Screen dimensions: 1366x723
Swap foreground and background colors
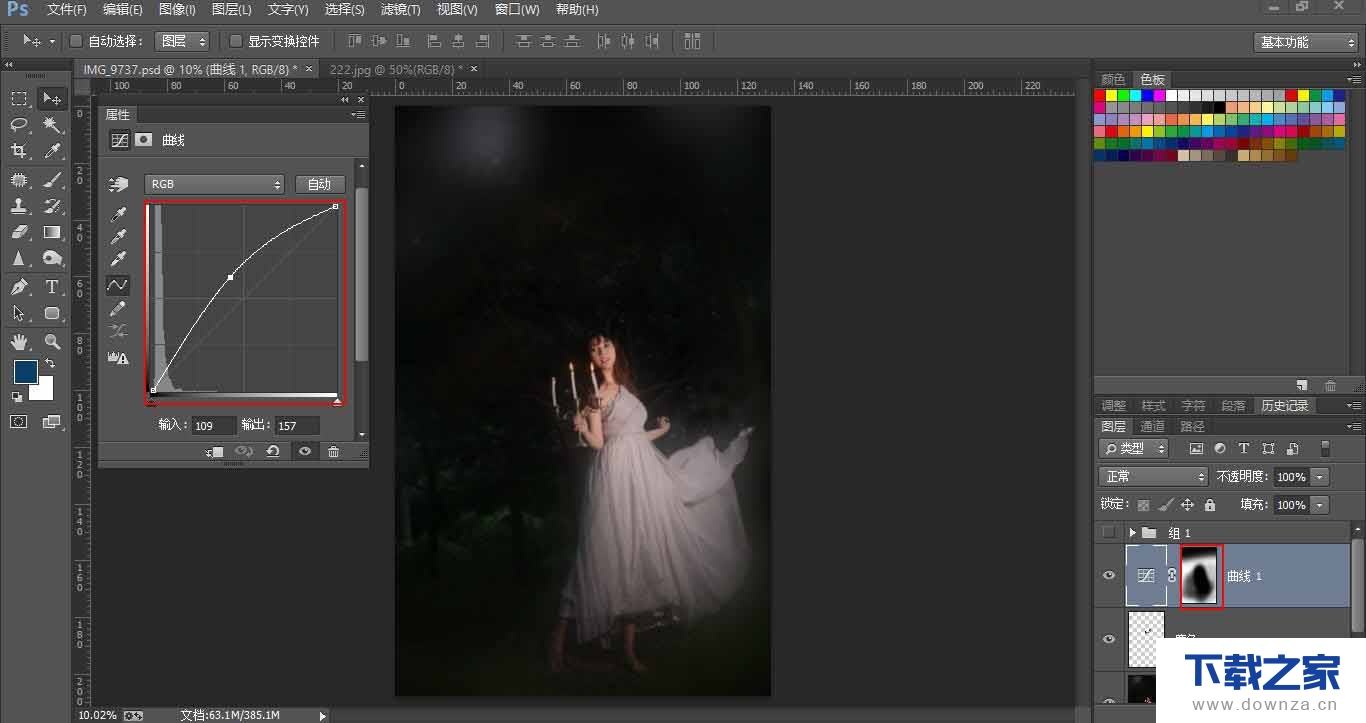pos(50,363)
